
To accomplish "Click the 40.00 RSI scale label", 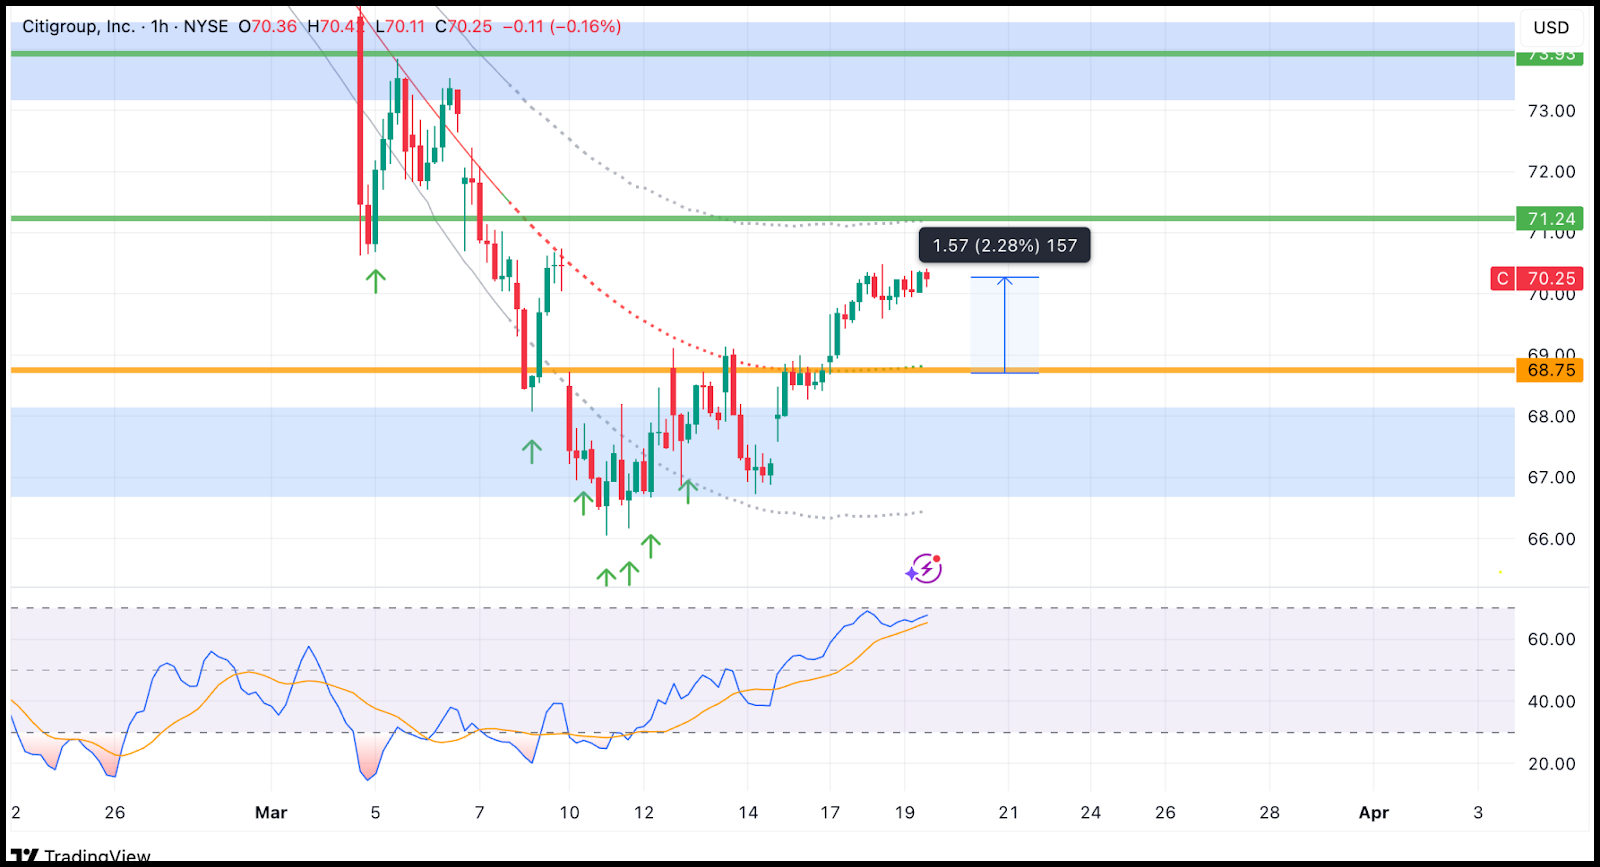I will tap(1551, 701).
